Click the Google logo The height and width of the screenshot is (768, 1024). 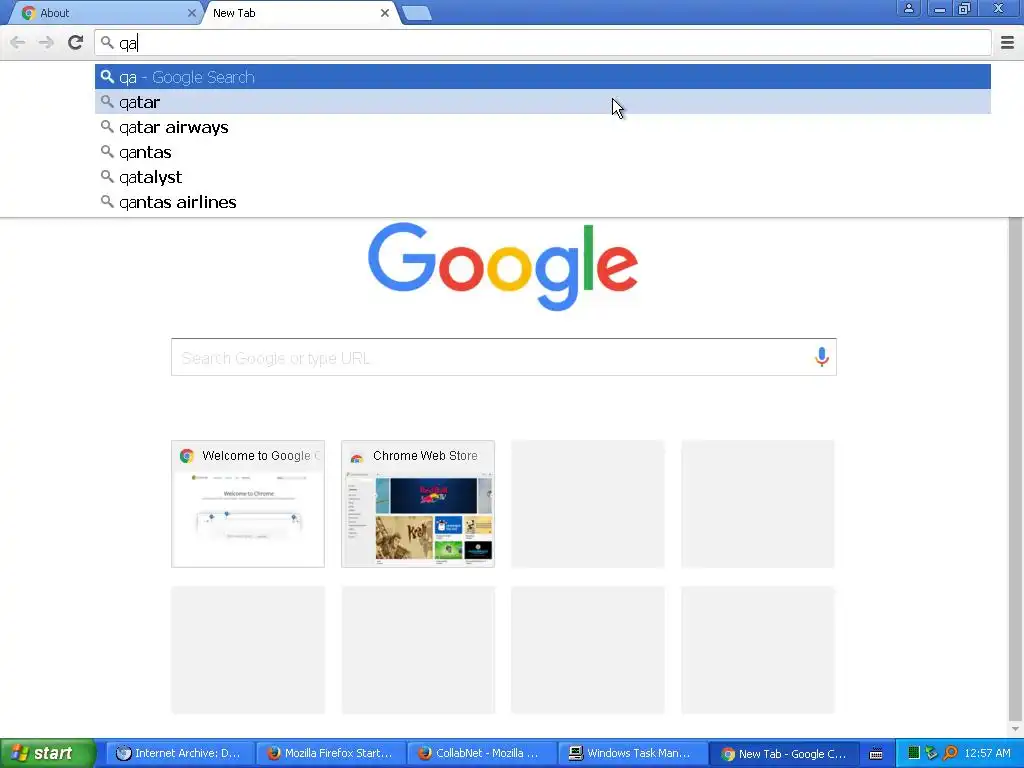(503, 266)
